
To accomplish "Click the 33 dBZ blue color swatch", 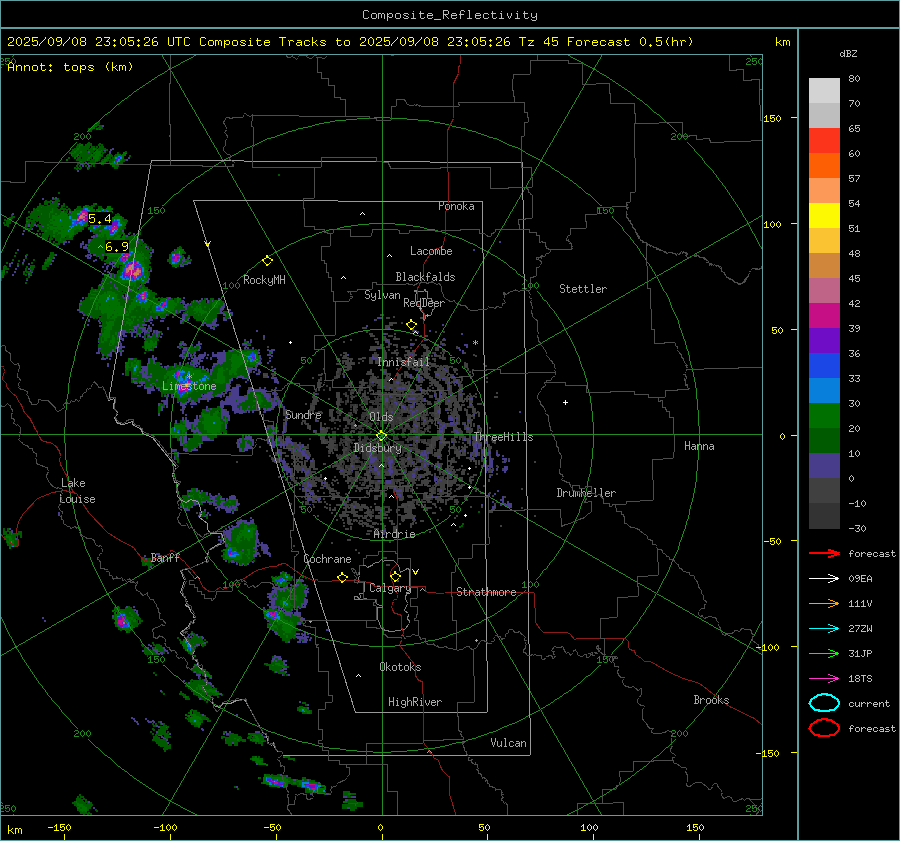I will tap(824, 366).
